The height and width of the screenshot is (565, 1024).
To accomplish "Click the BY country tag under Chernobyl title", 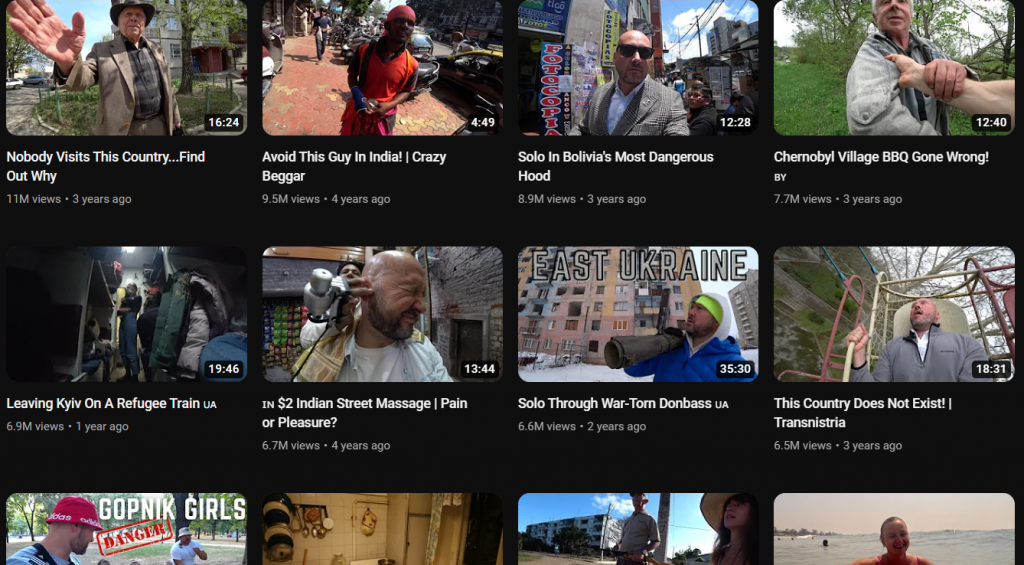I will 780,178.
